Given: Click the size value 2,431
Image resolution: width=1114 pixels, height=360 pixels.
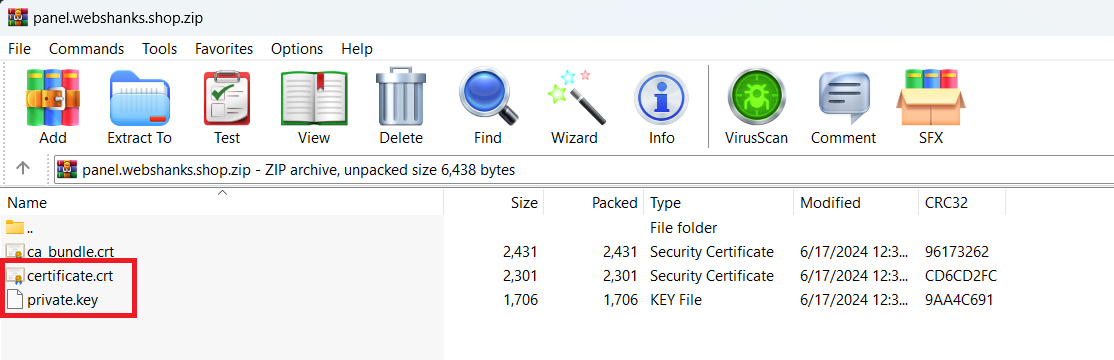Looking at the screenshot, I should click(x=519, y=251).
